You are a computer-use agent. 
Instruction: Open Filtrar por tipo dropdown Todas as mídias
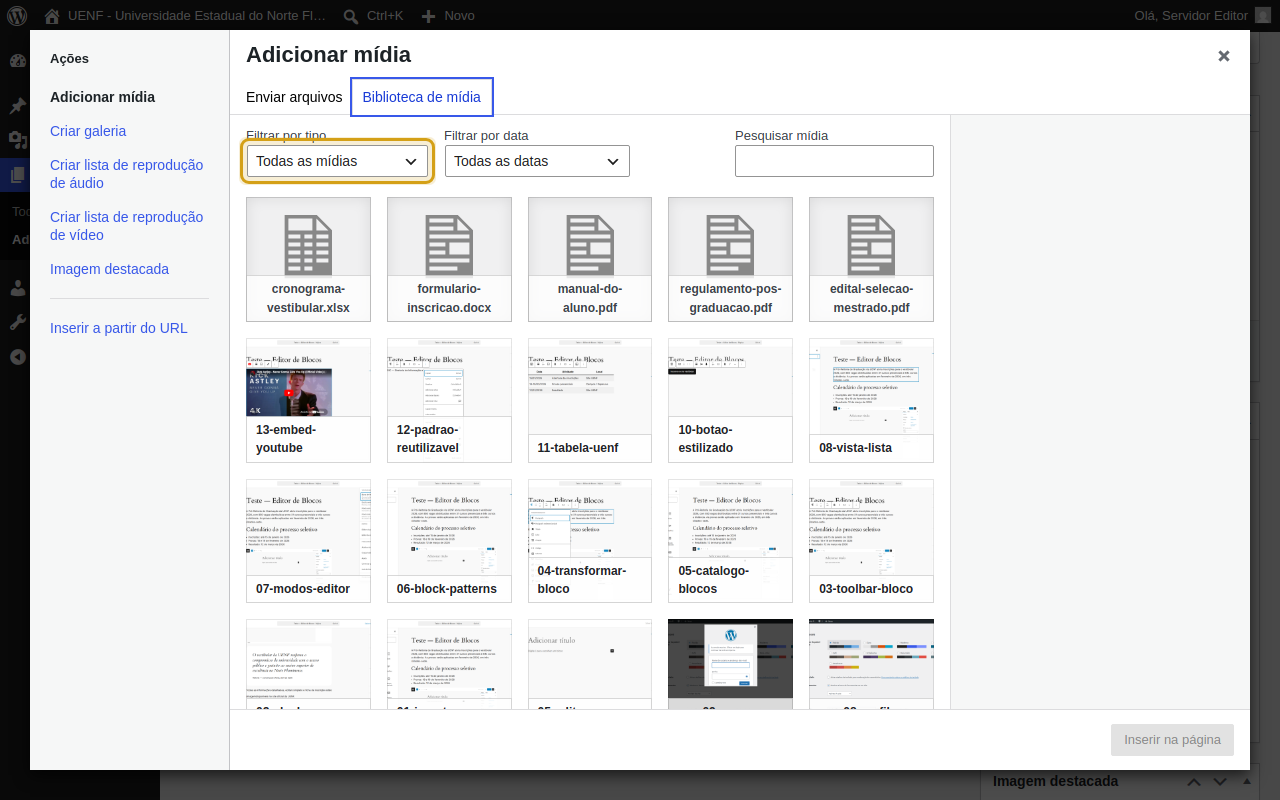(x=337, y=161)
